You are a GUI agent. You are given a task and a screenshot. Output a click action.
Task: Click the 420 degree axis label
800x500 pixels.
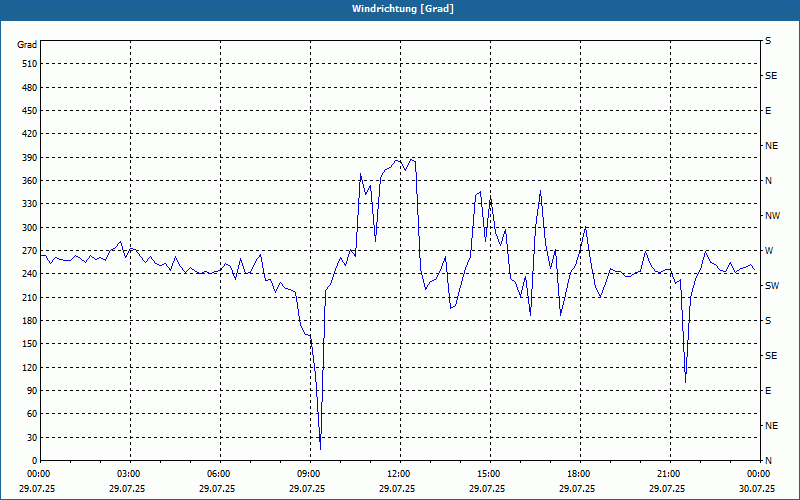click(x=29, y=134)
